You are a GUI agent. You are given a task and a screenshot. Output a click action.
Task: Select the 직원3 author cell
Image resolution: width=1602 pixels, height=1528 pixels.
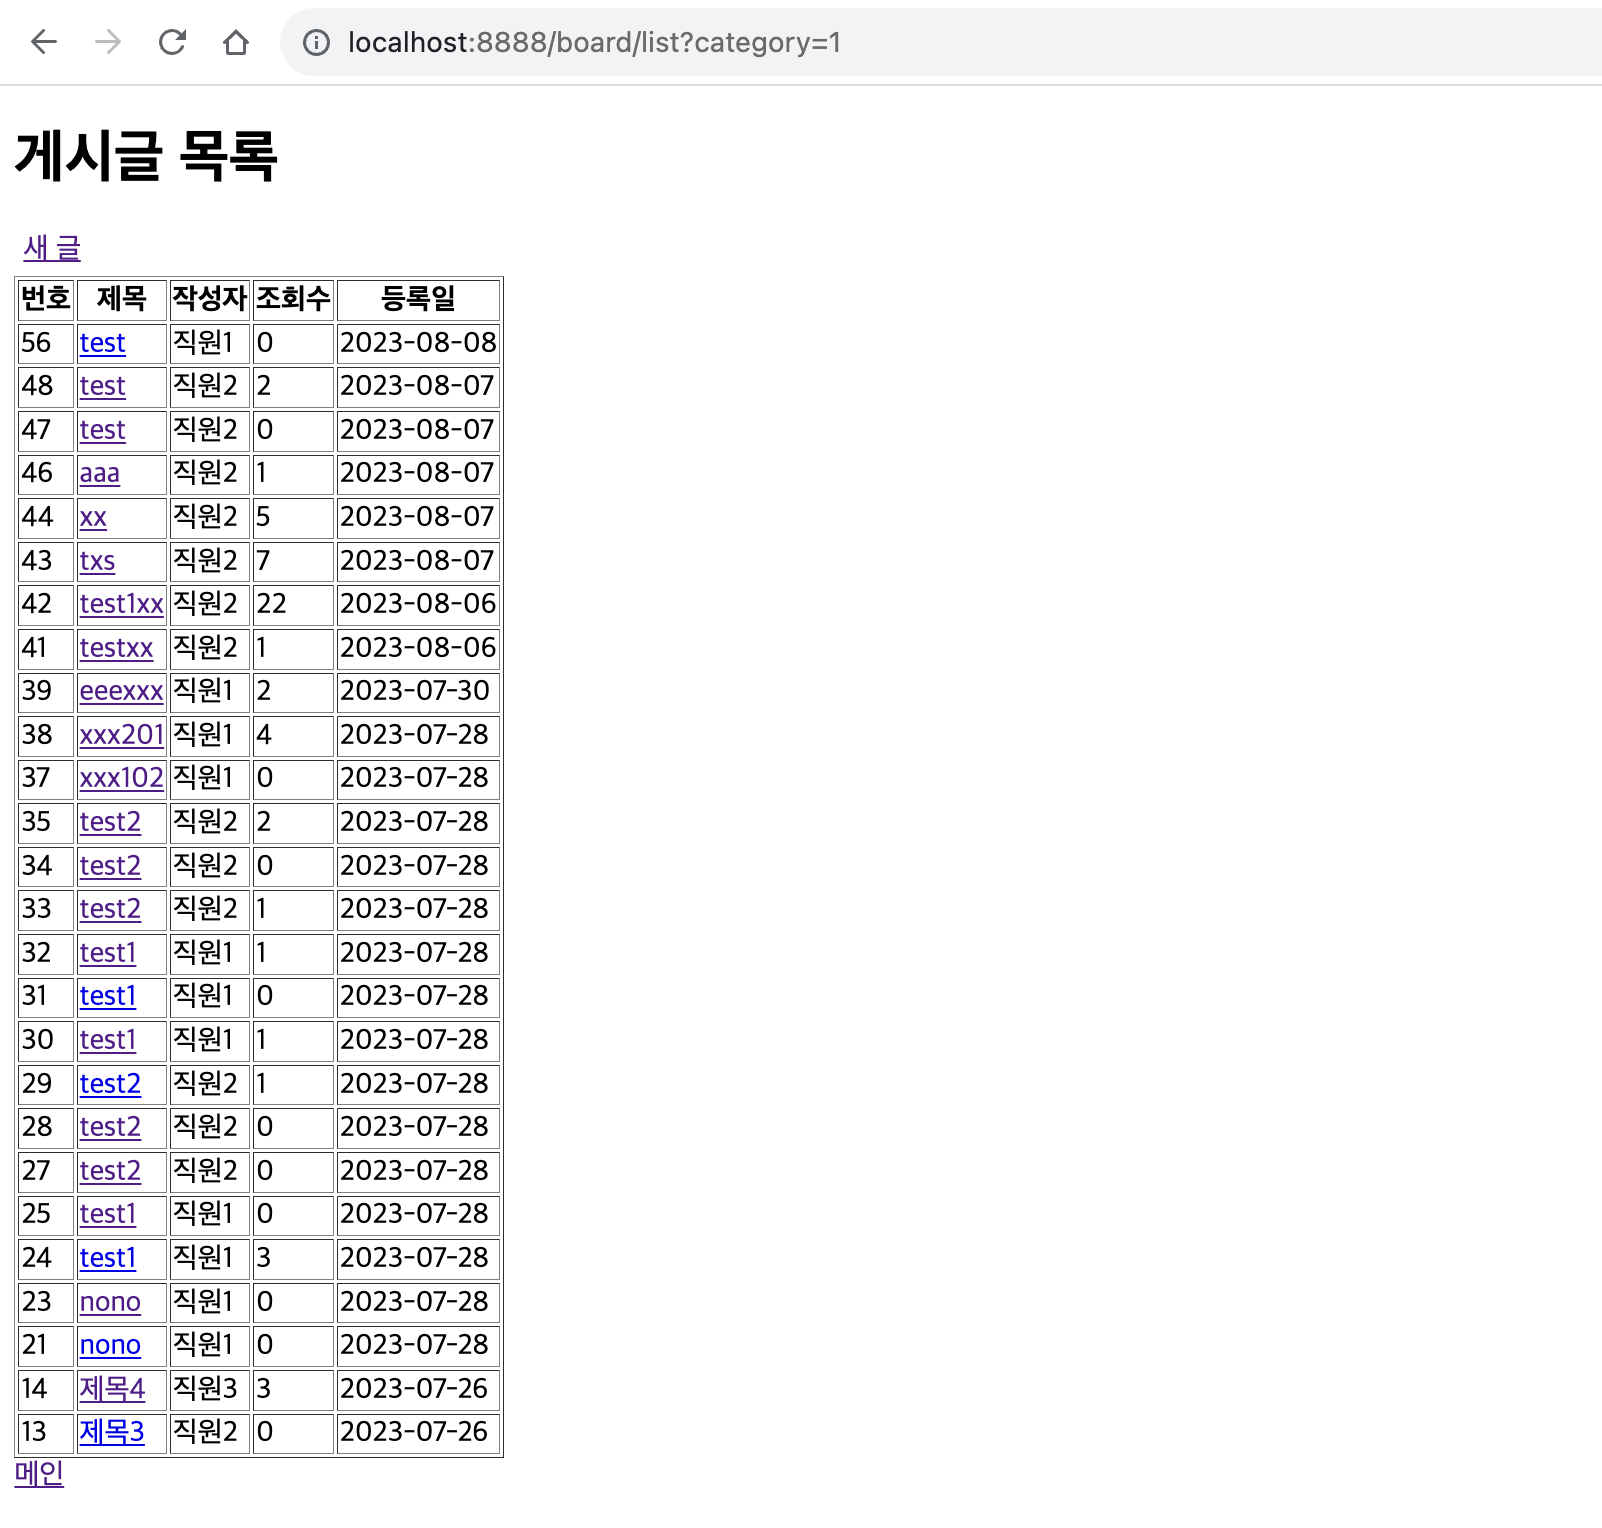tap(210, 1389)
